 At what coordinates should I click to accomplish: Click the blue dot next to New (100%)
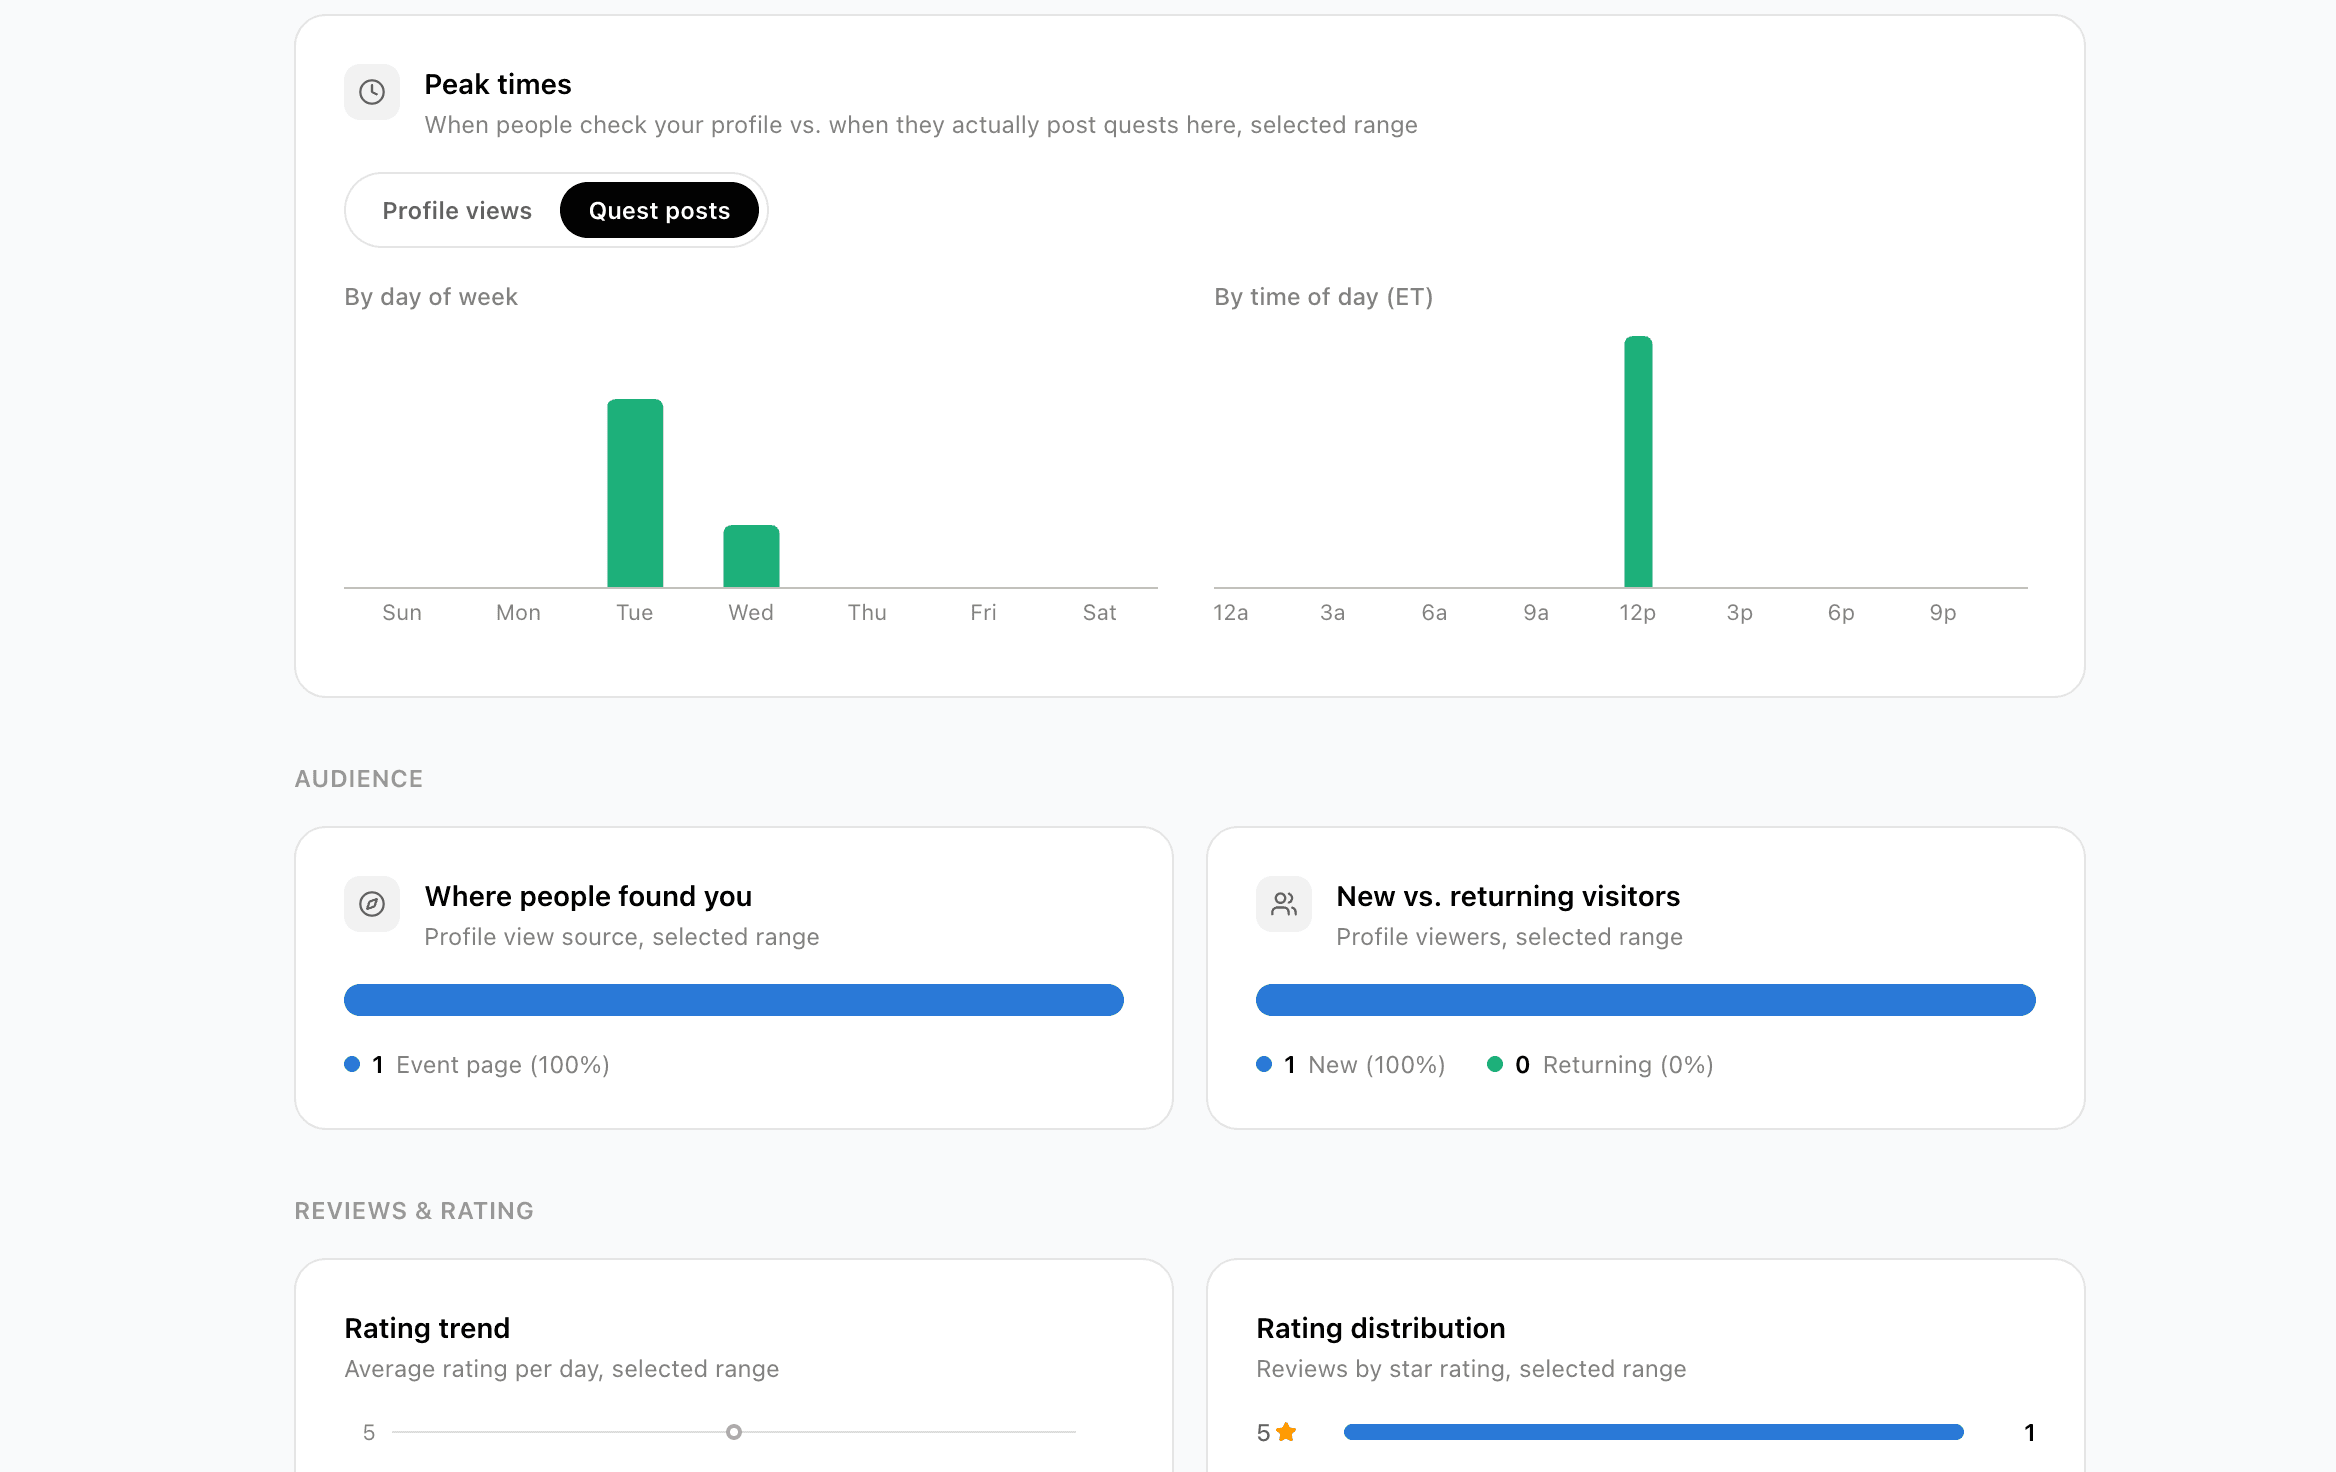click(1264, 1064)
